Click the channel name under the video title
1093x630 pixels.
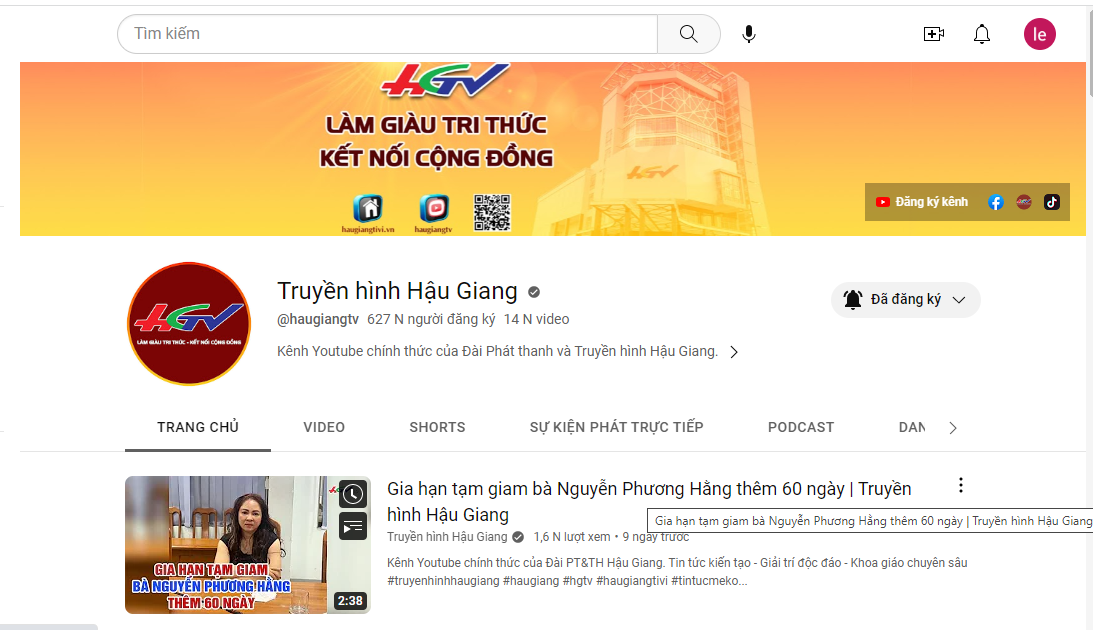(x=447, y=537)
